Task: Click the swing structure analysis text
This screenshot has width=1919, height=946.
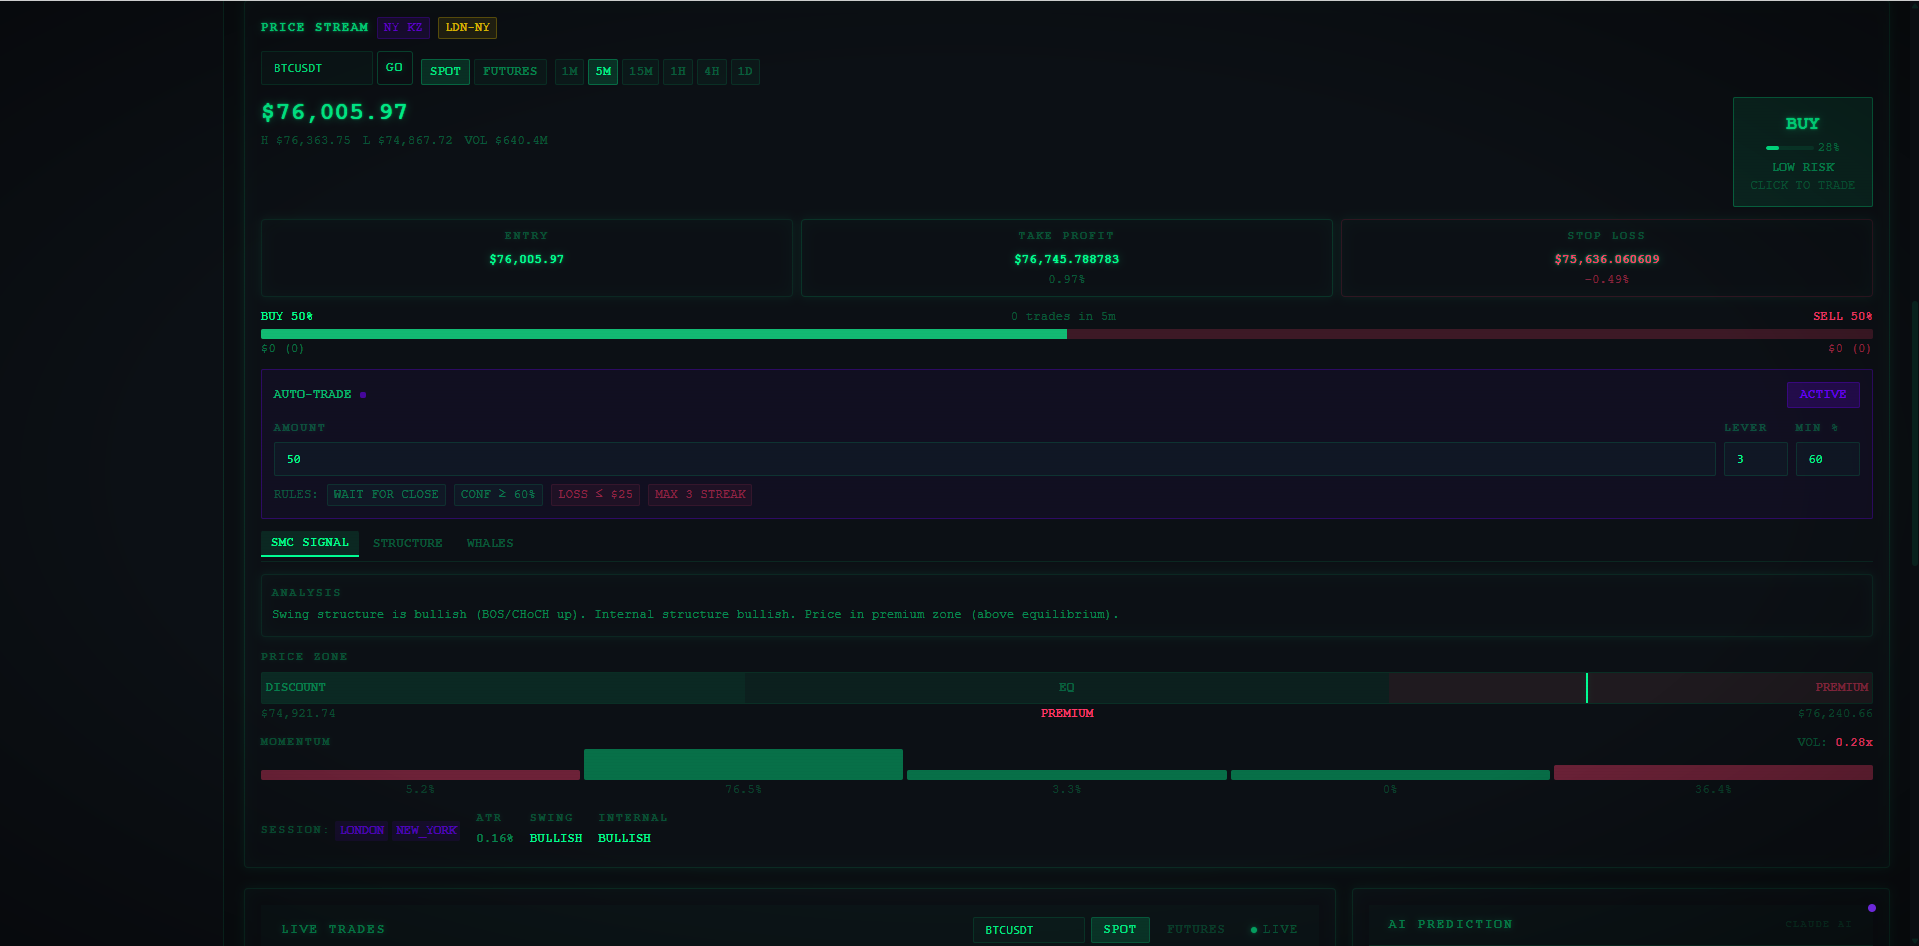Action: tap(695, 615)
